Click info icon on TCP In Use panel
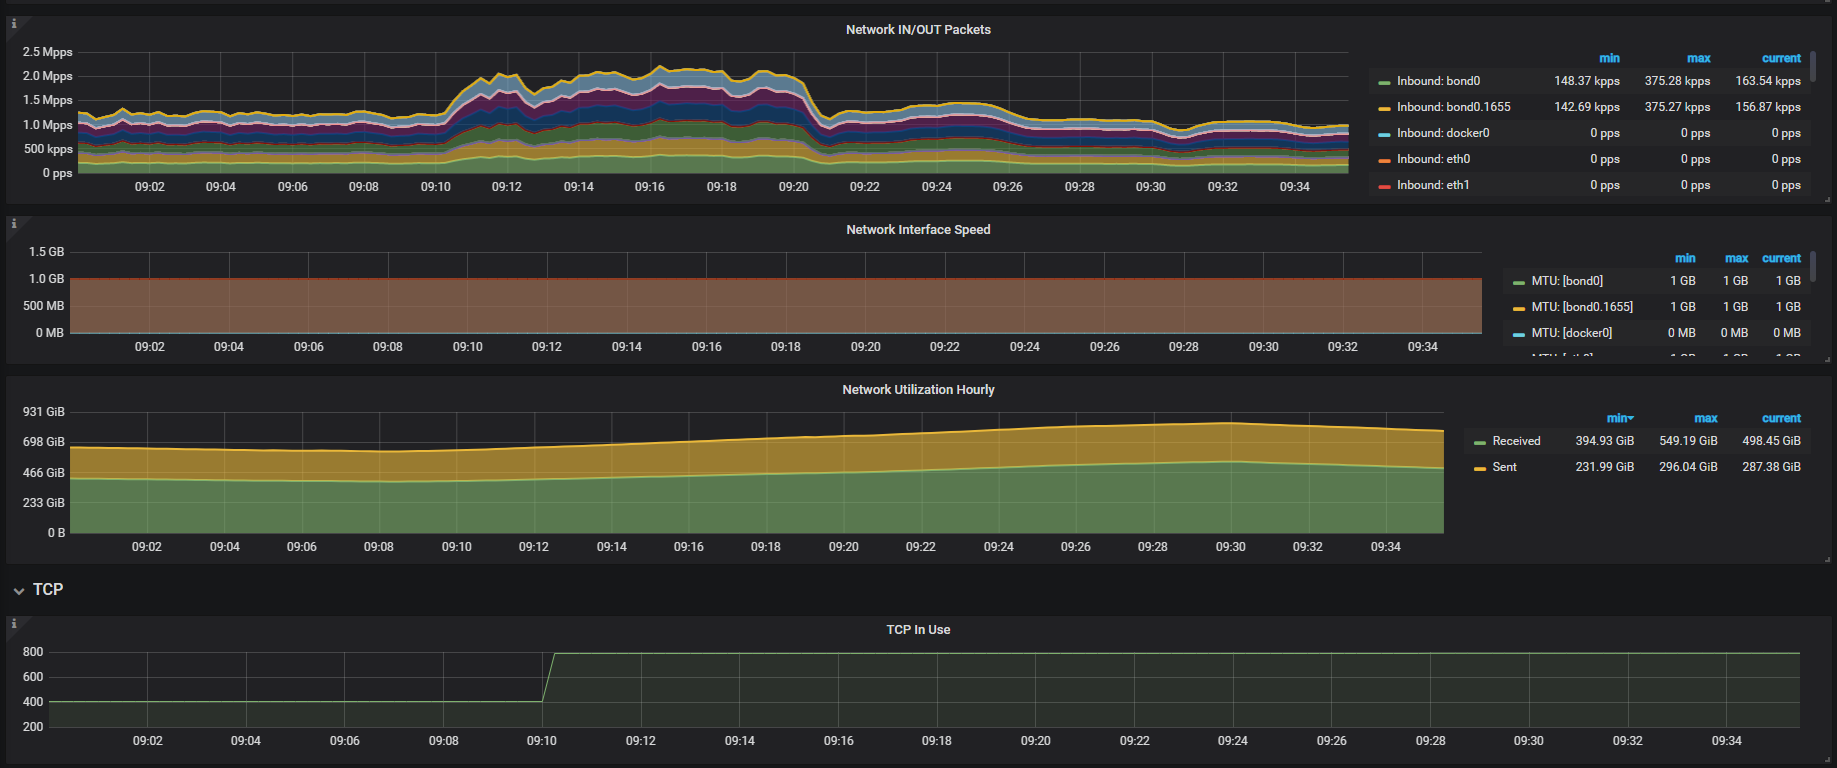 tap(14, 624)
